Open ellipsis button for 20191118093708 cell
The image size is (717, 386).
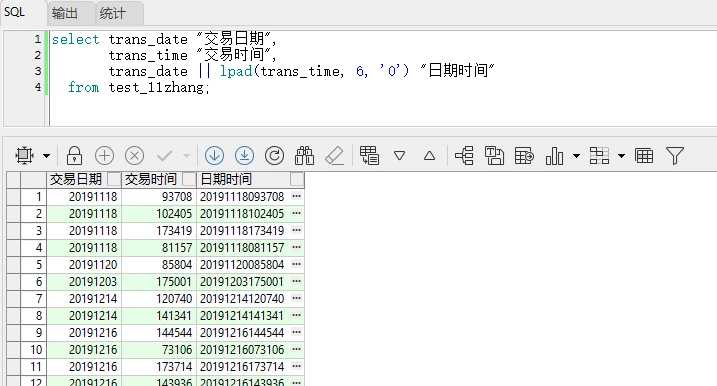pos(296,196)
